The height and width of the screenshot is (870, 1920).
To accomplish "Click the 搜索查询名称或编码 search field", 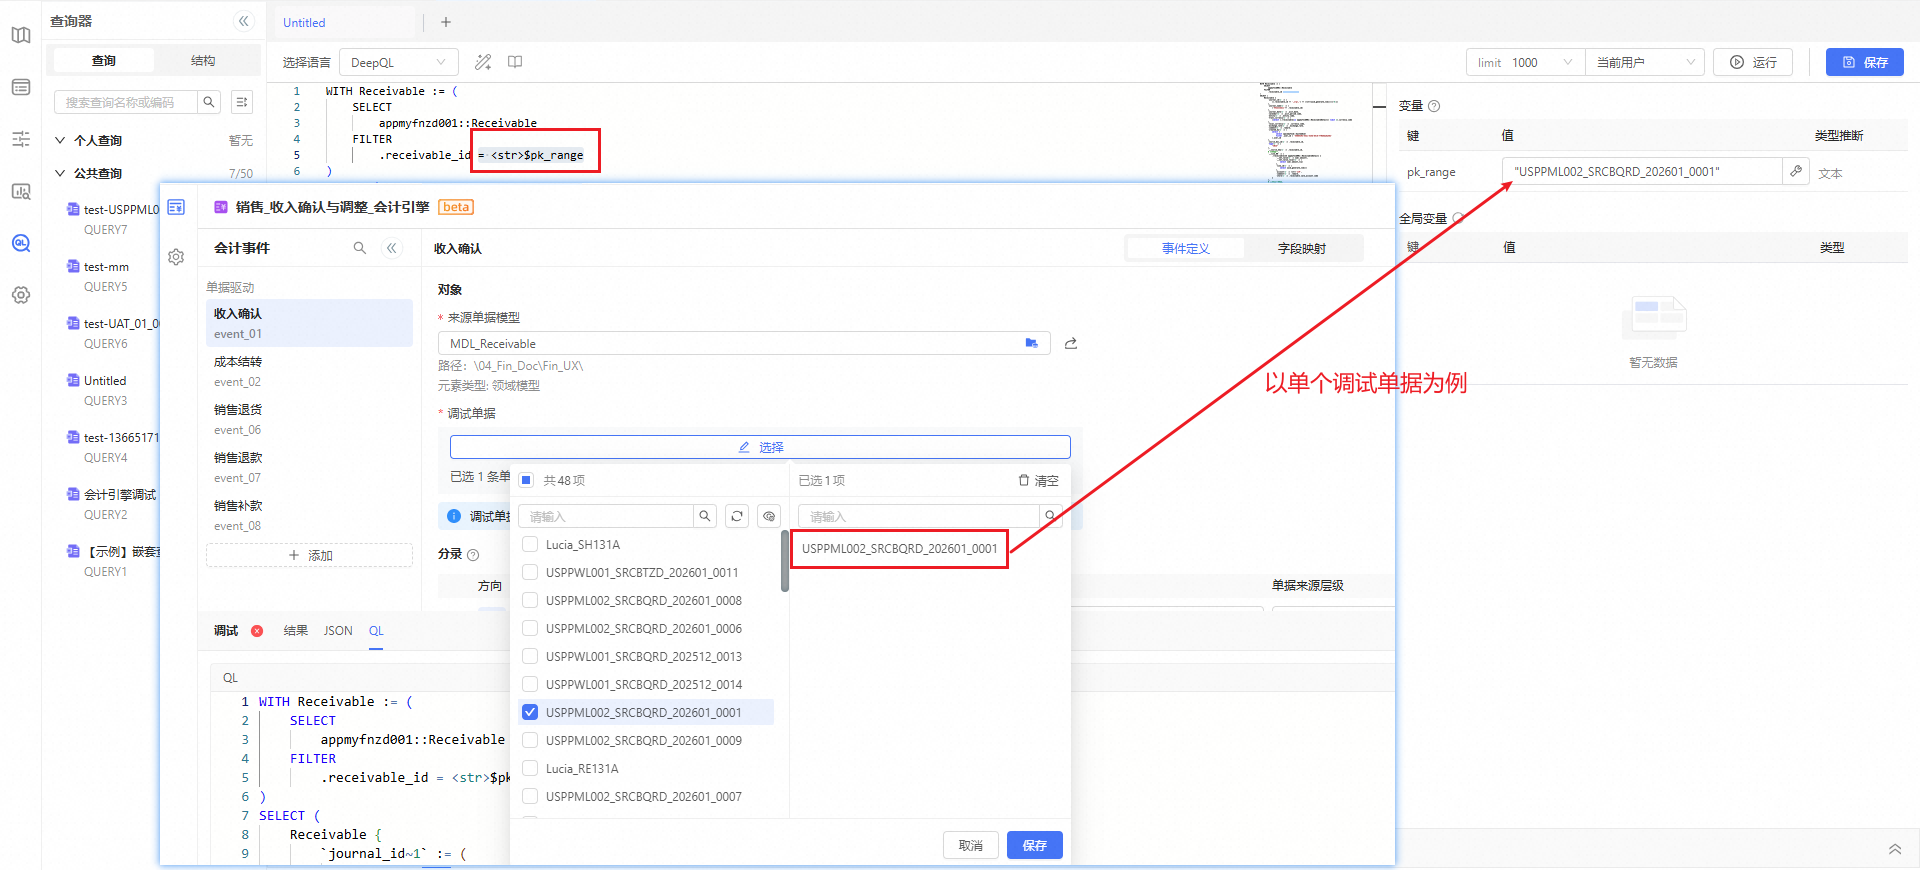I will [125, 102].
